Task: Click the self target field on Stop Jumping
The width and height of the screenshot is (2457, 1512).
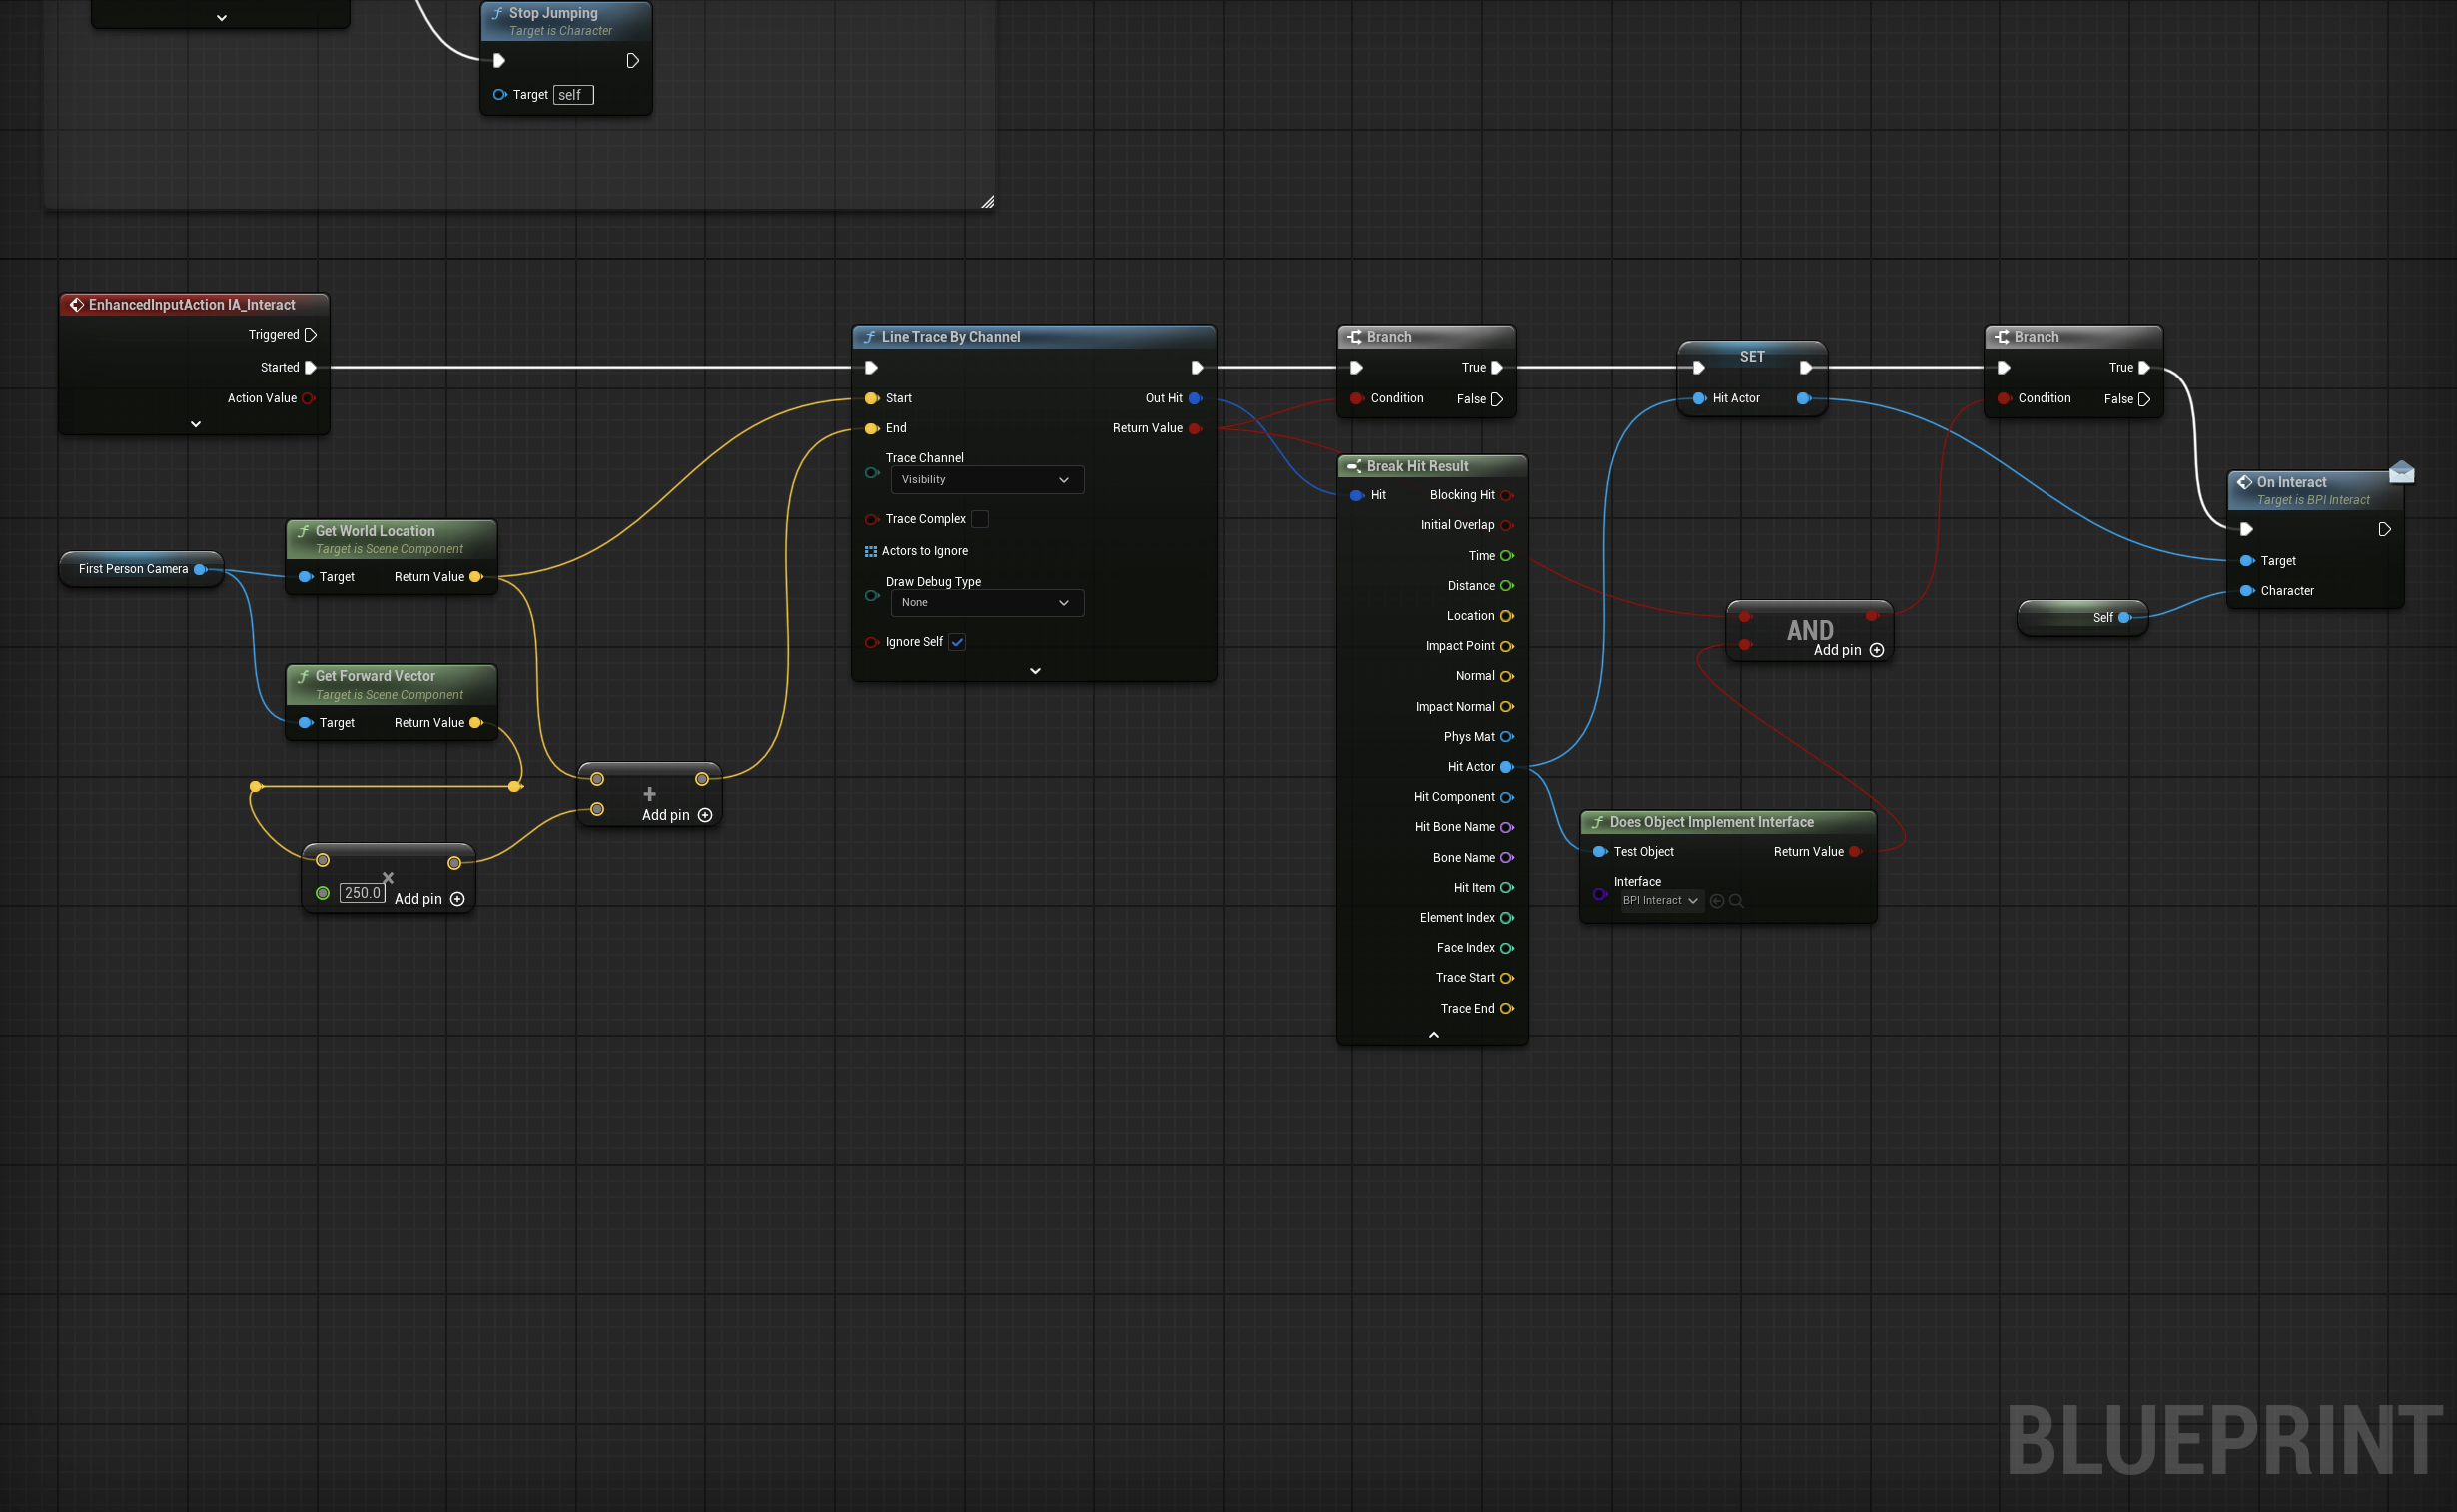Action: coord(572,94)
